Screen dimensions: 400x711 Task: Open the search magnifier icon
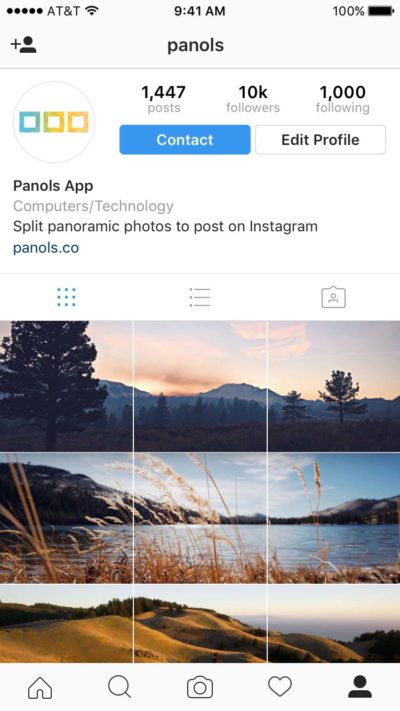120,687
